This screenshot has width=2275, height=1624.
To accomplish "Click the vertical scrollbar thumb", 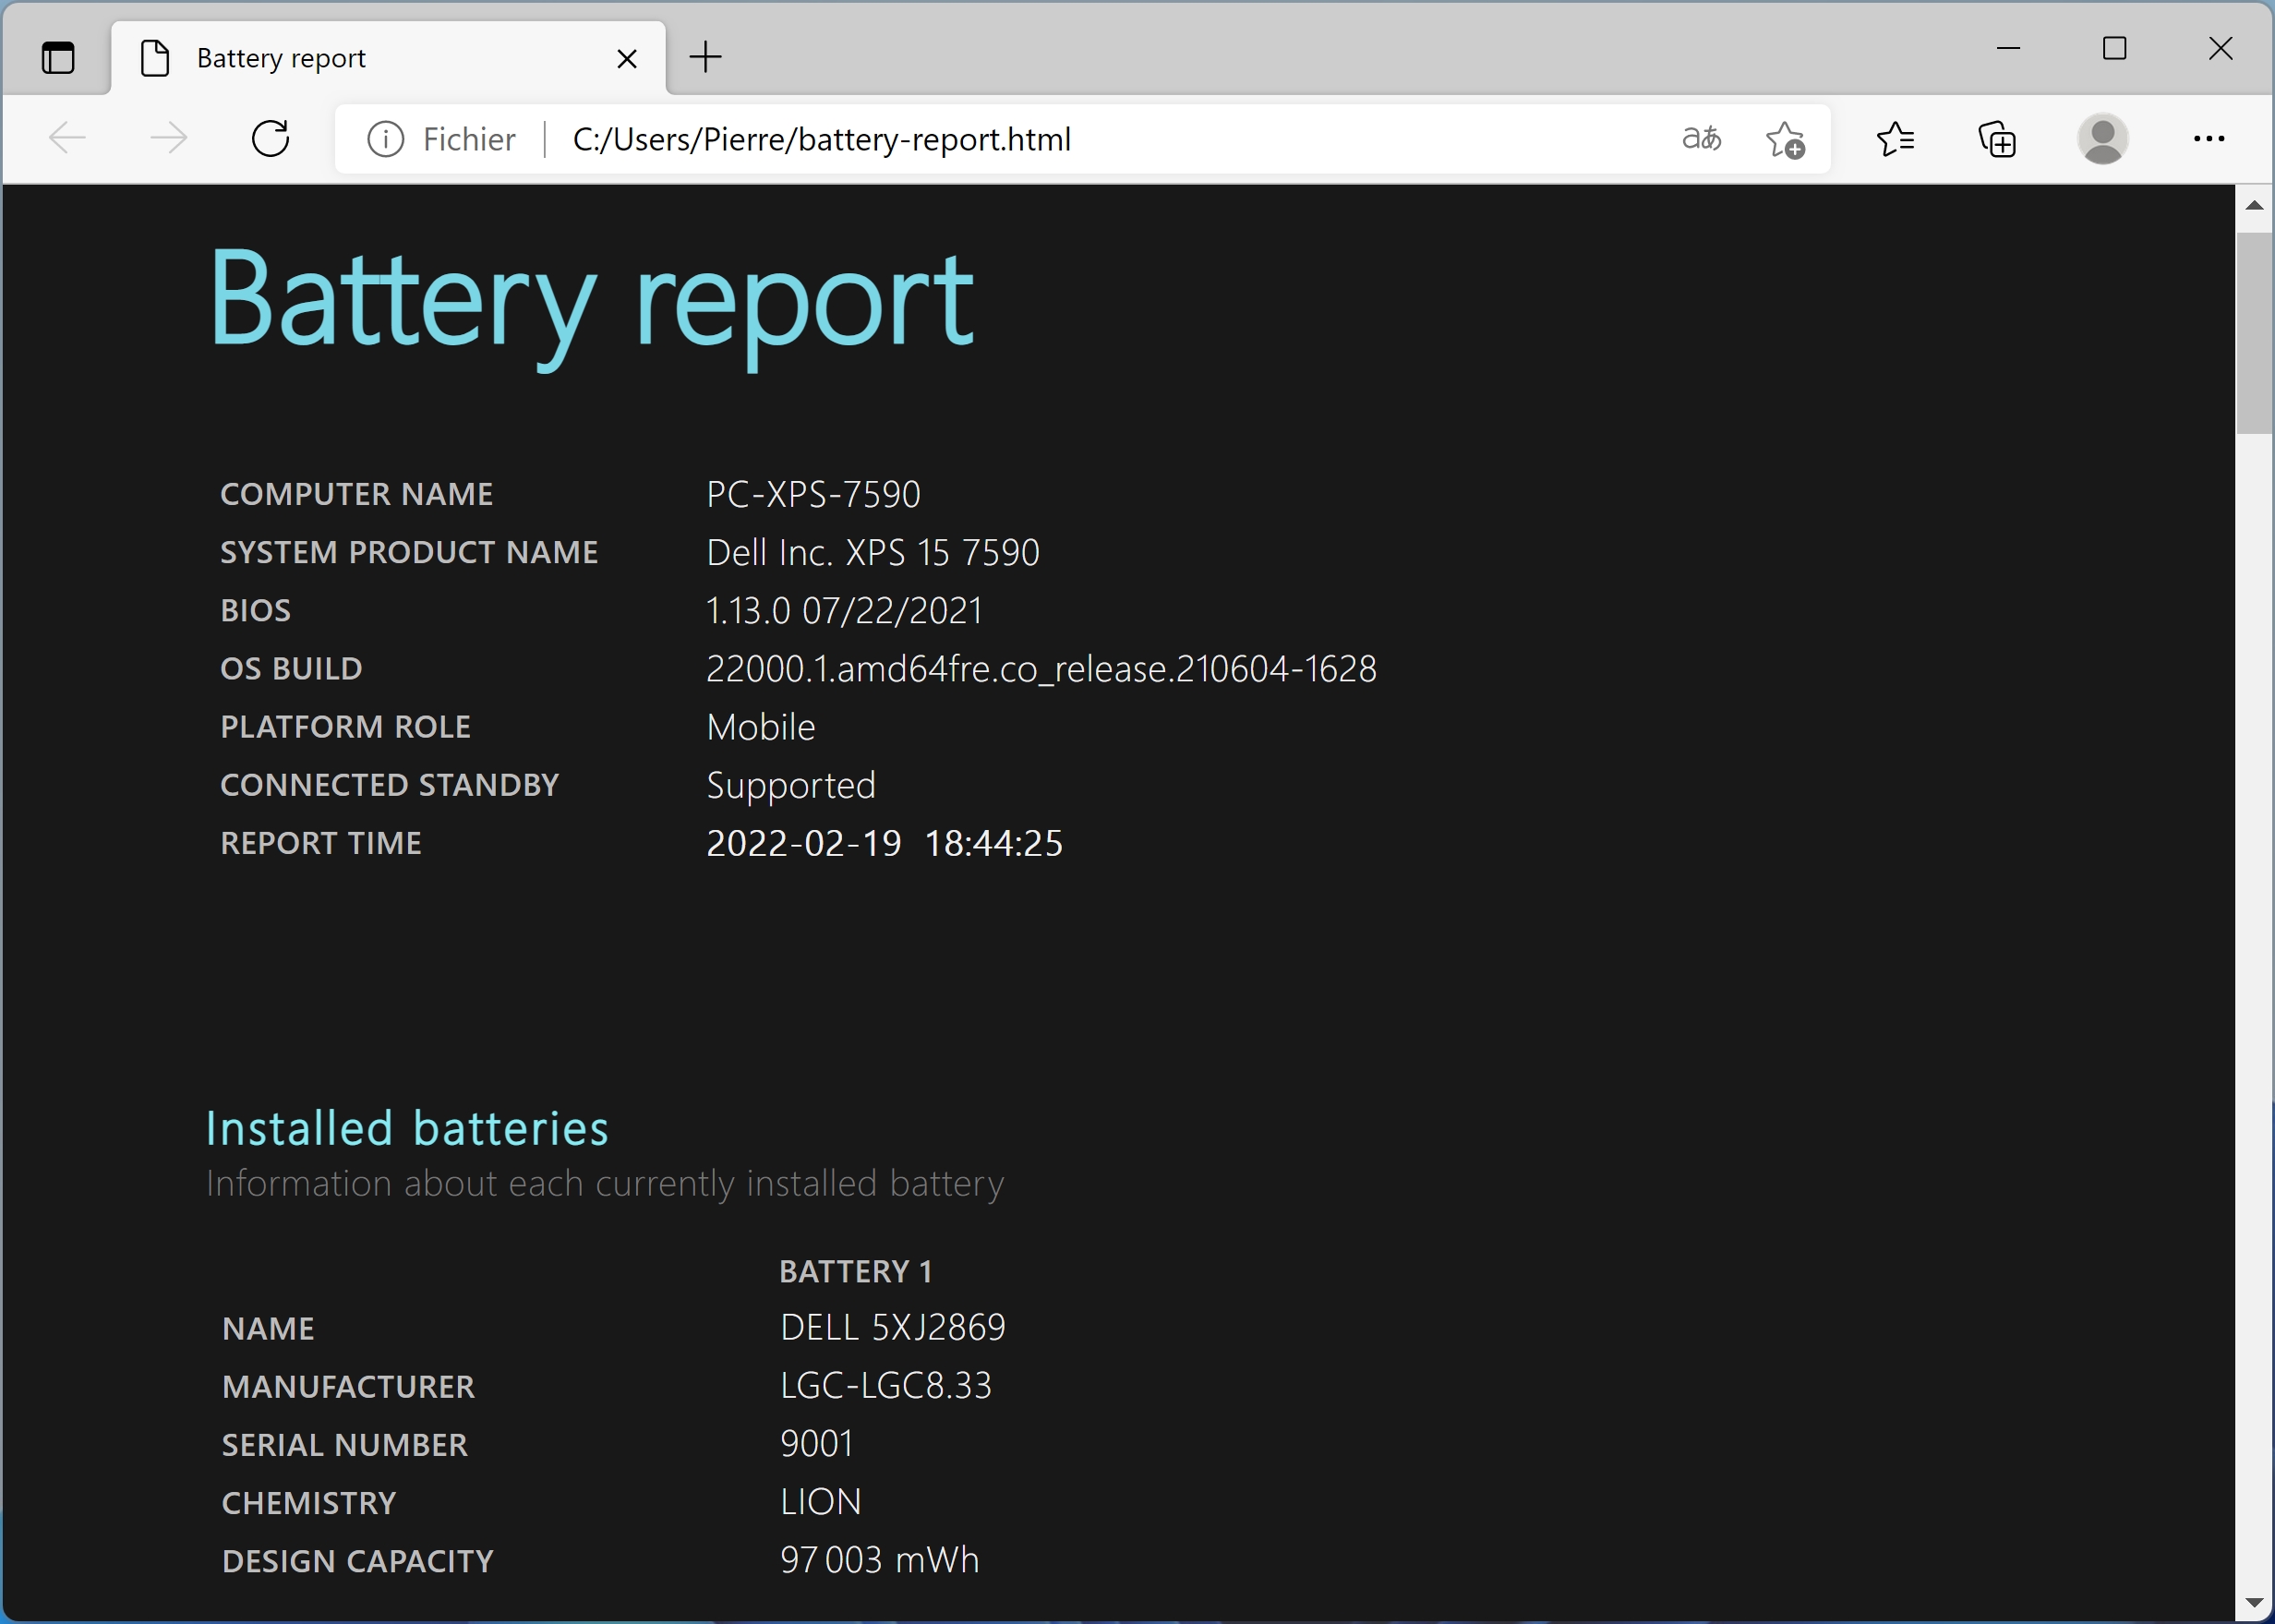I will (2254, 333).
